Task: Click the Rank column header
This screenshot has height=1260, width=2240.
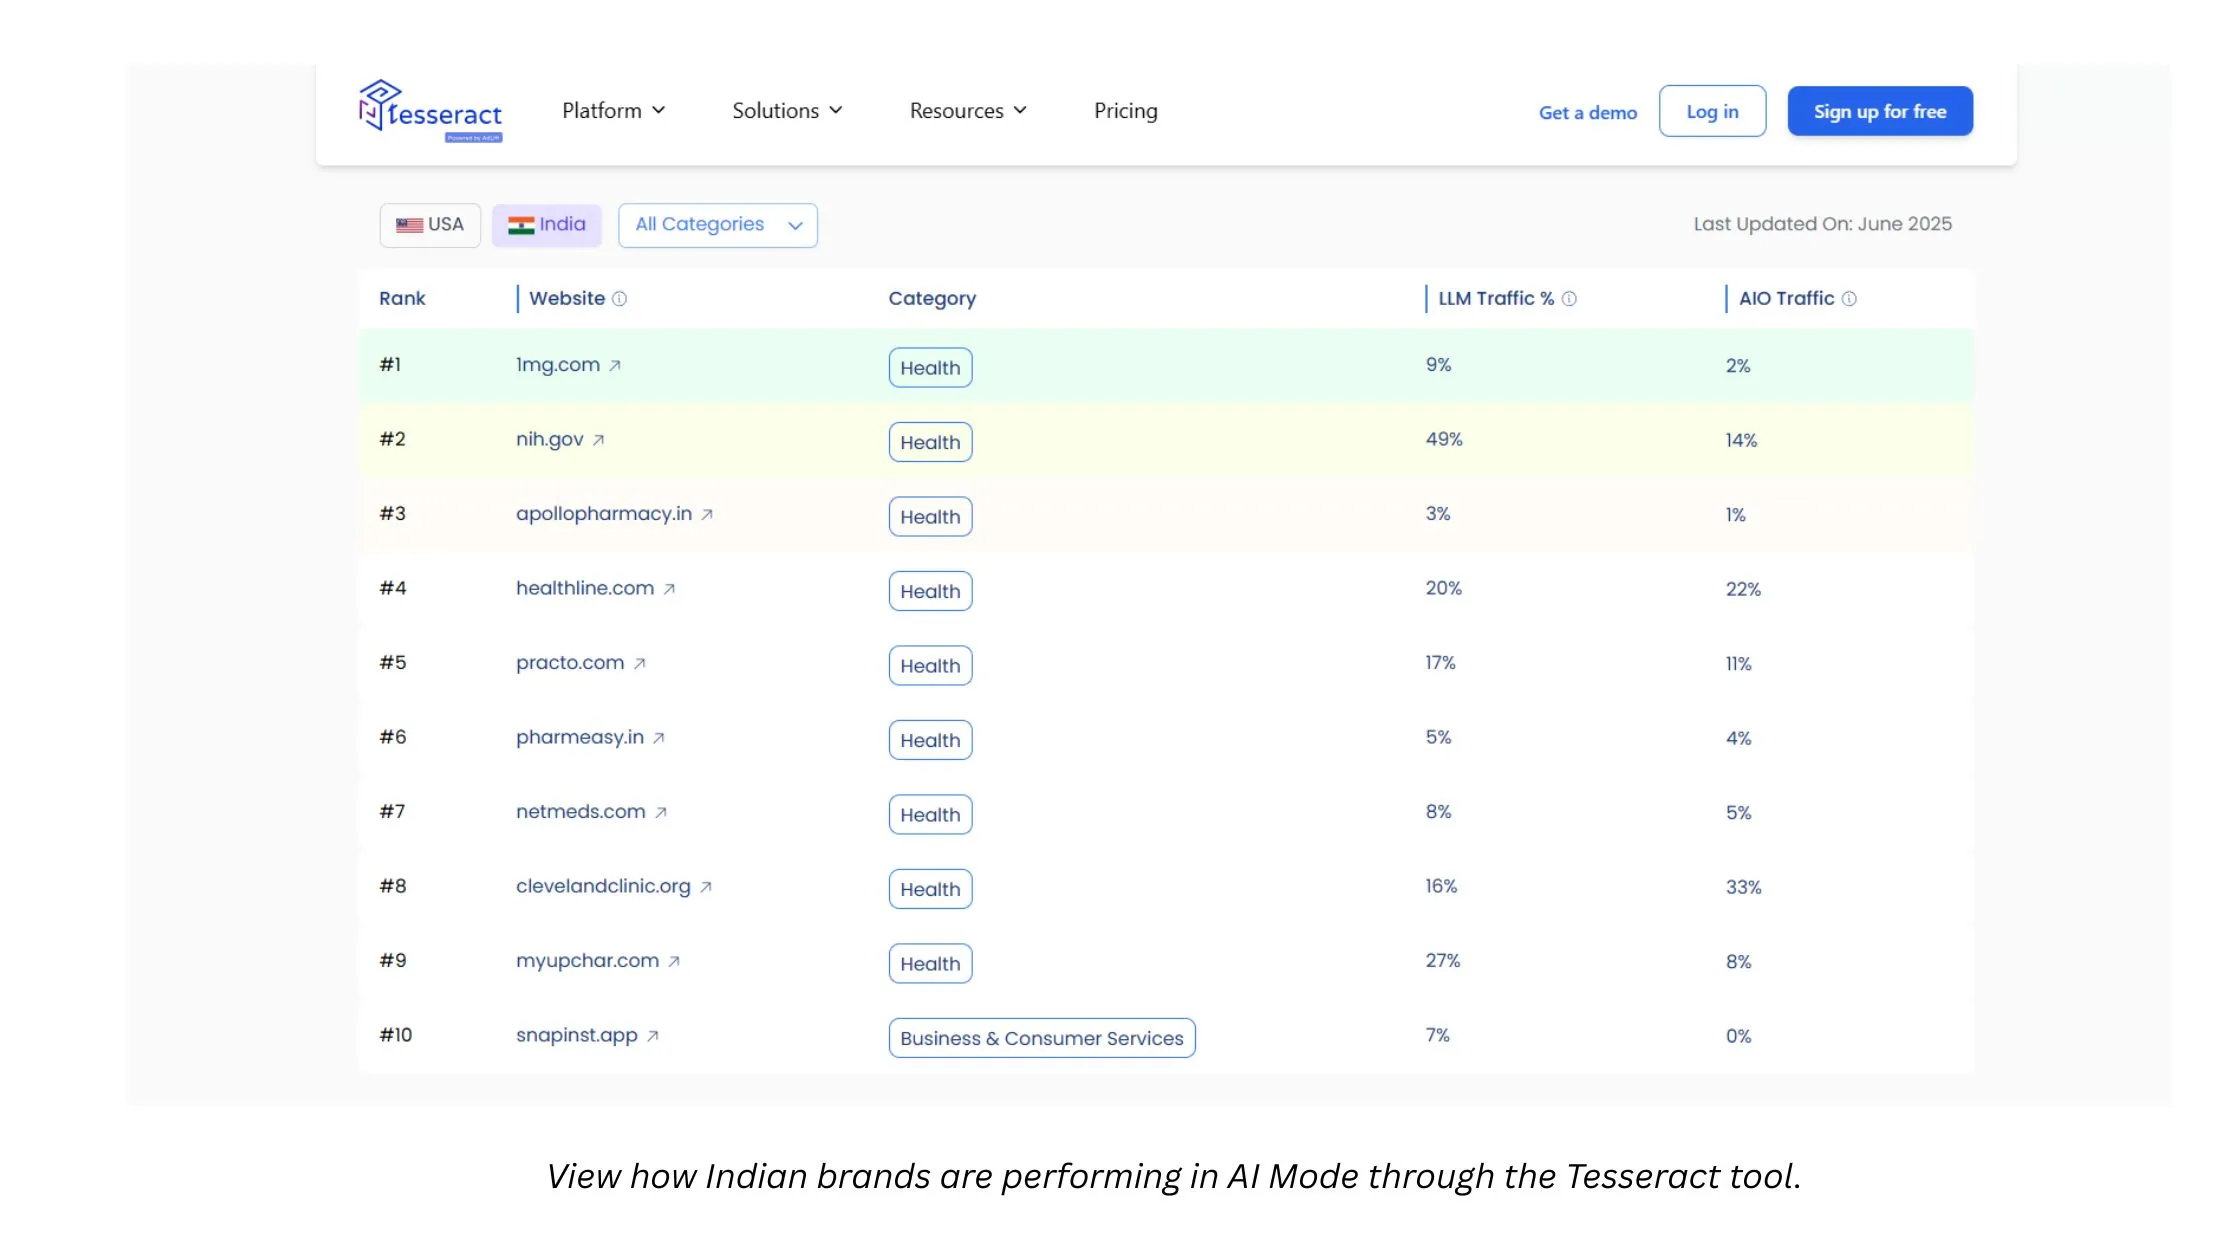Action: pyautogui.click(x=402, y=299)
